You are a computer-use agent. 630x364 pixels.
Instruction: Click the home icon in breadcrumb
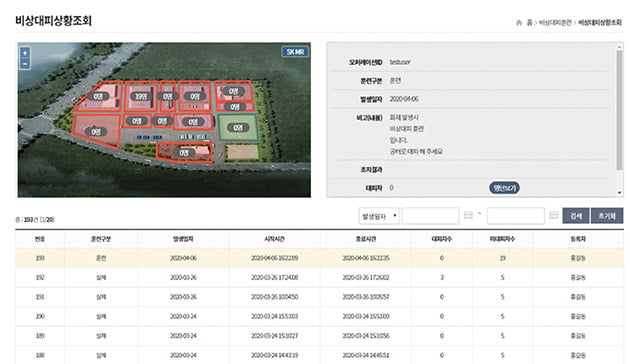519,23
